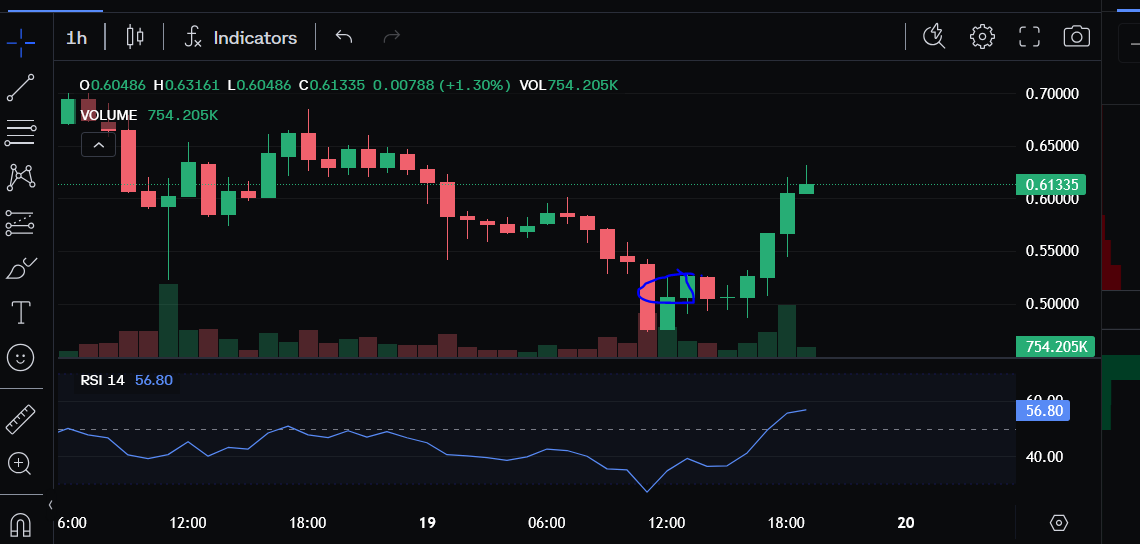
Task: Select the VOLUME indicator legend
Action: click(108, 116)
